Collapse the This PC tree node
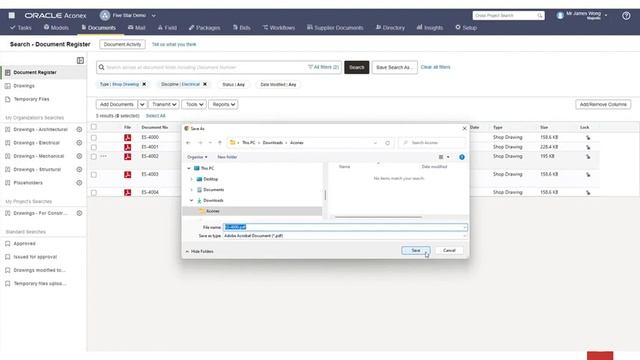Viewport: 640px width, 360px height. click(x=189, y=168)
